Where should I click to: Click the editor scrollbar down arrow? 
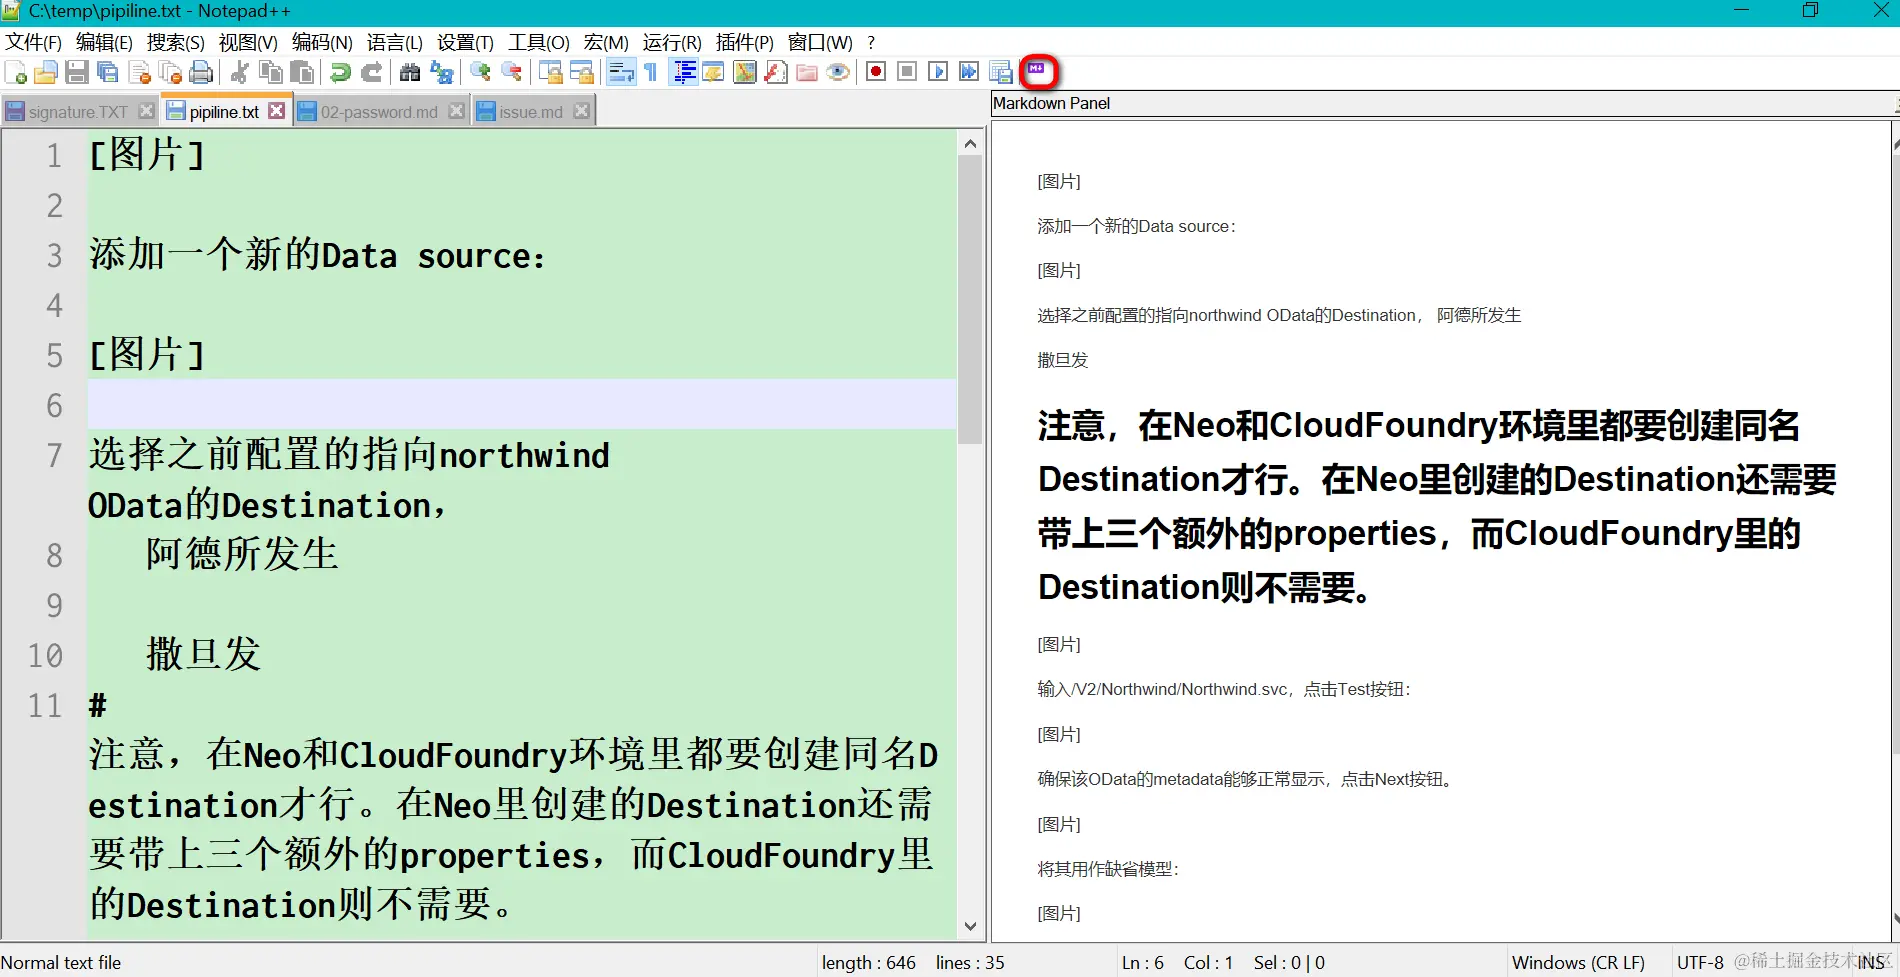pos(970,926)
